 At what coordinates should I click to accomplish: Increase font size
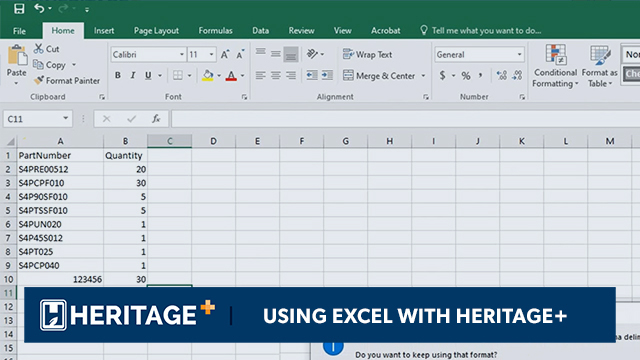click(x=225, y=55)
